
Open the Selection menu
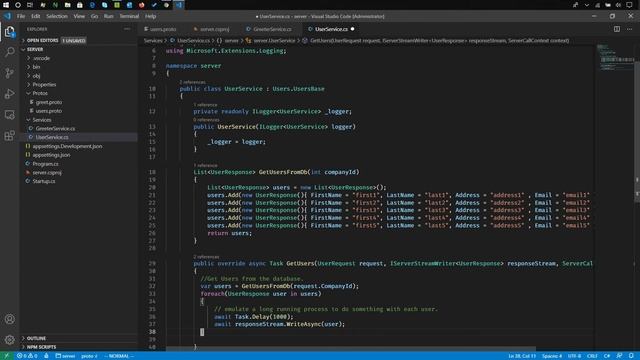tap(57, 16)
